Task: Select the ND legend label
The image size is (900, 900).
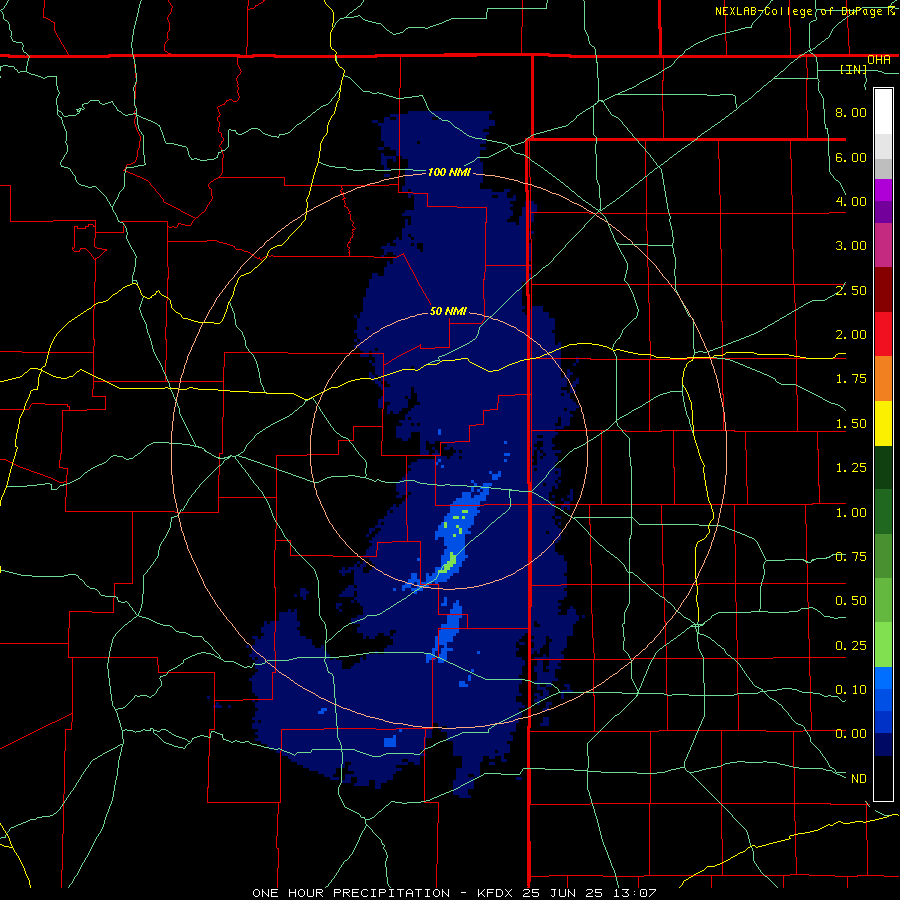Action: (x=859, y=779)
